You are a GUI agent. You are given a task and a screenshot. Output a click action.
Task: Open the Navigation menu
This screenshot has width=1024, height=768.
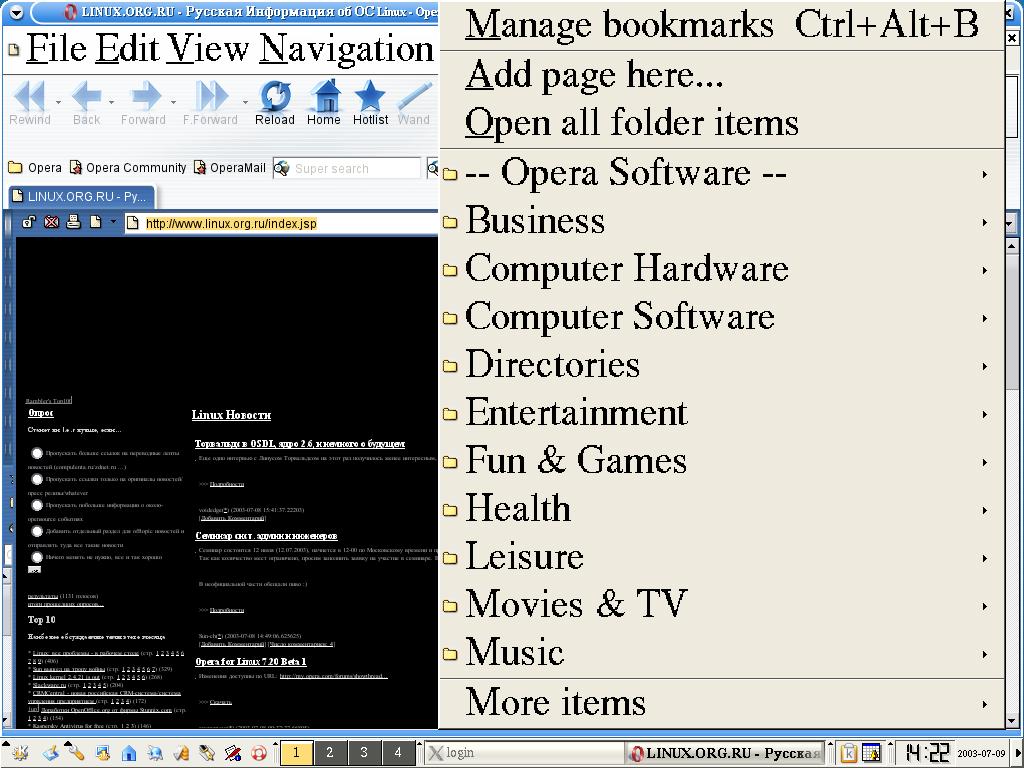(x=346, y=48)
